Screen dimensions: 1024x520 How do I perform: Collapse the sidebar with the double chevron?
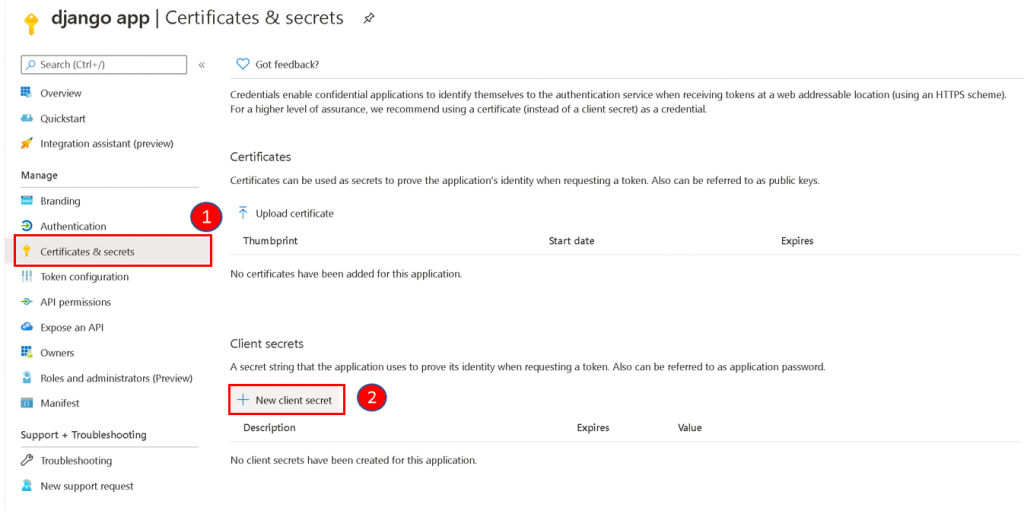click(x=202, y=65)
